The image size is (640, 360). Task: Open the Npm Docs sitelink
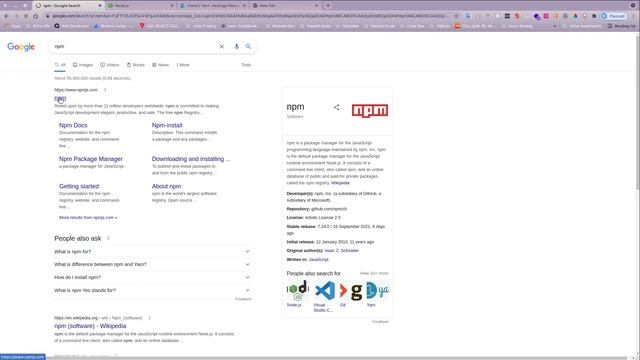73,125
